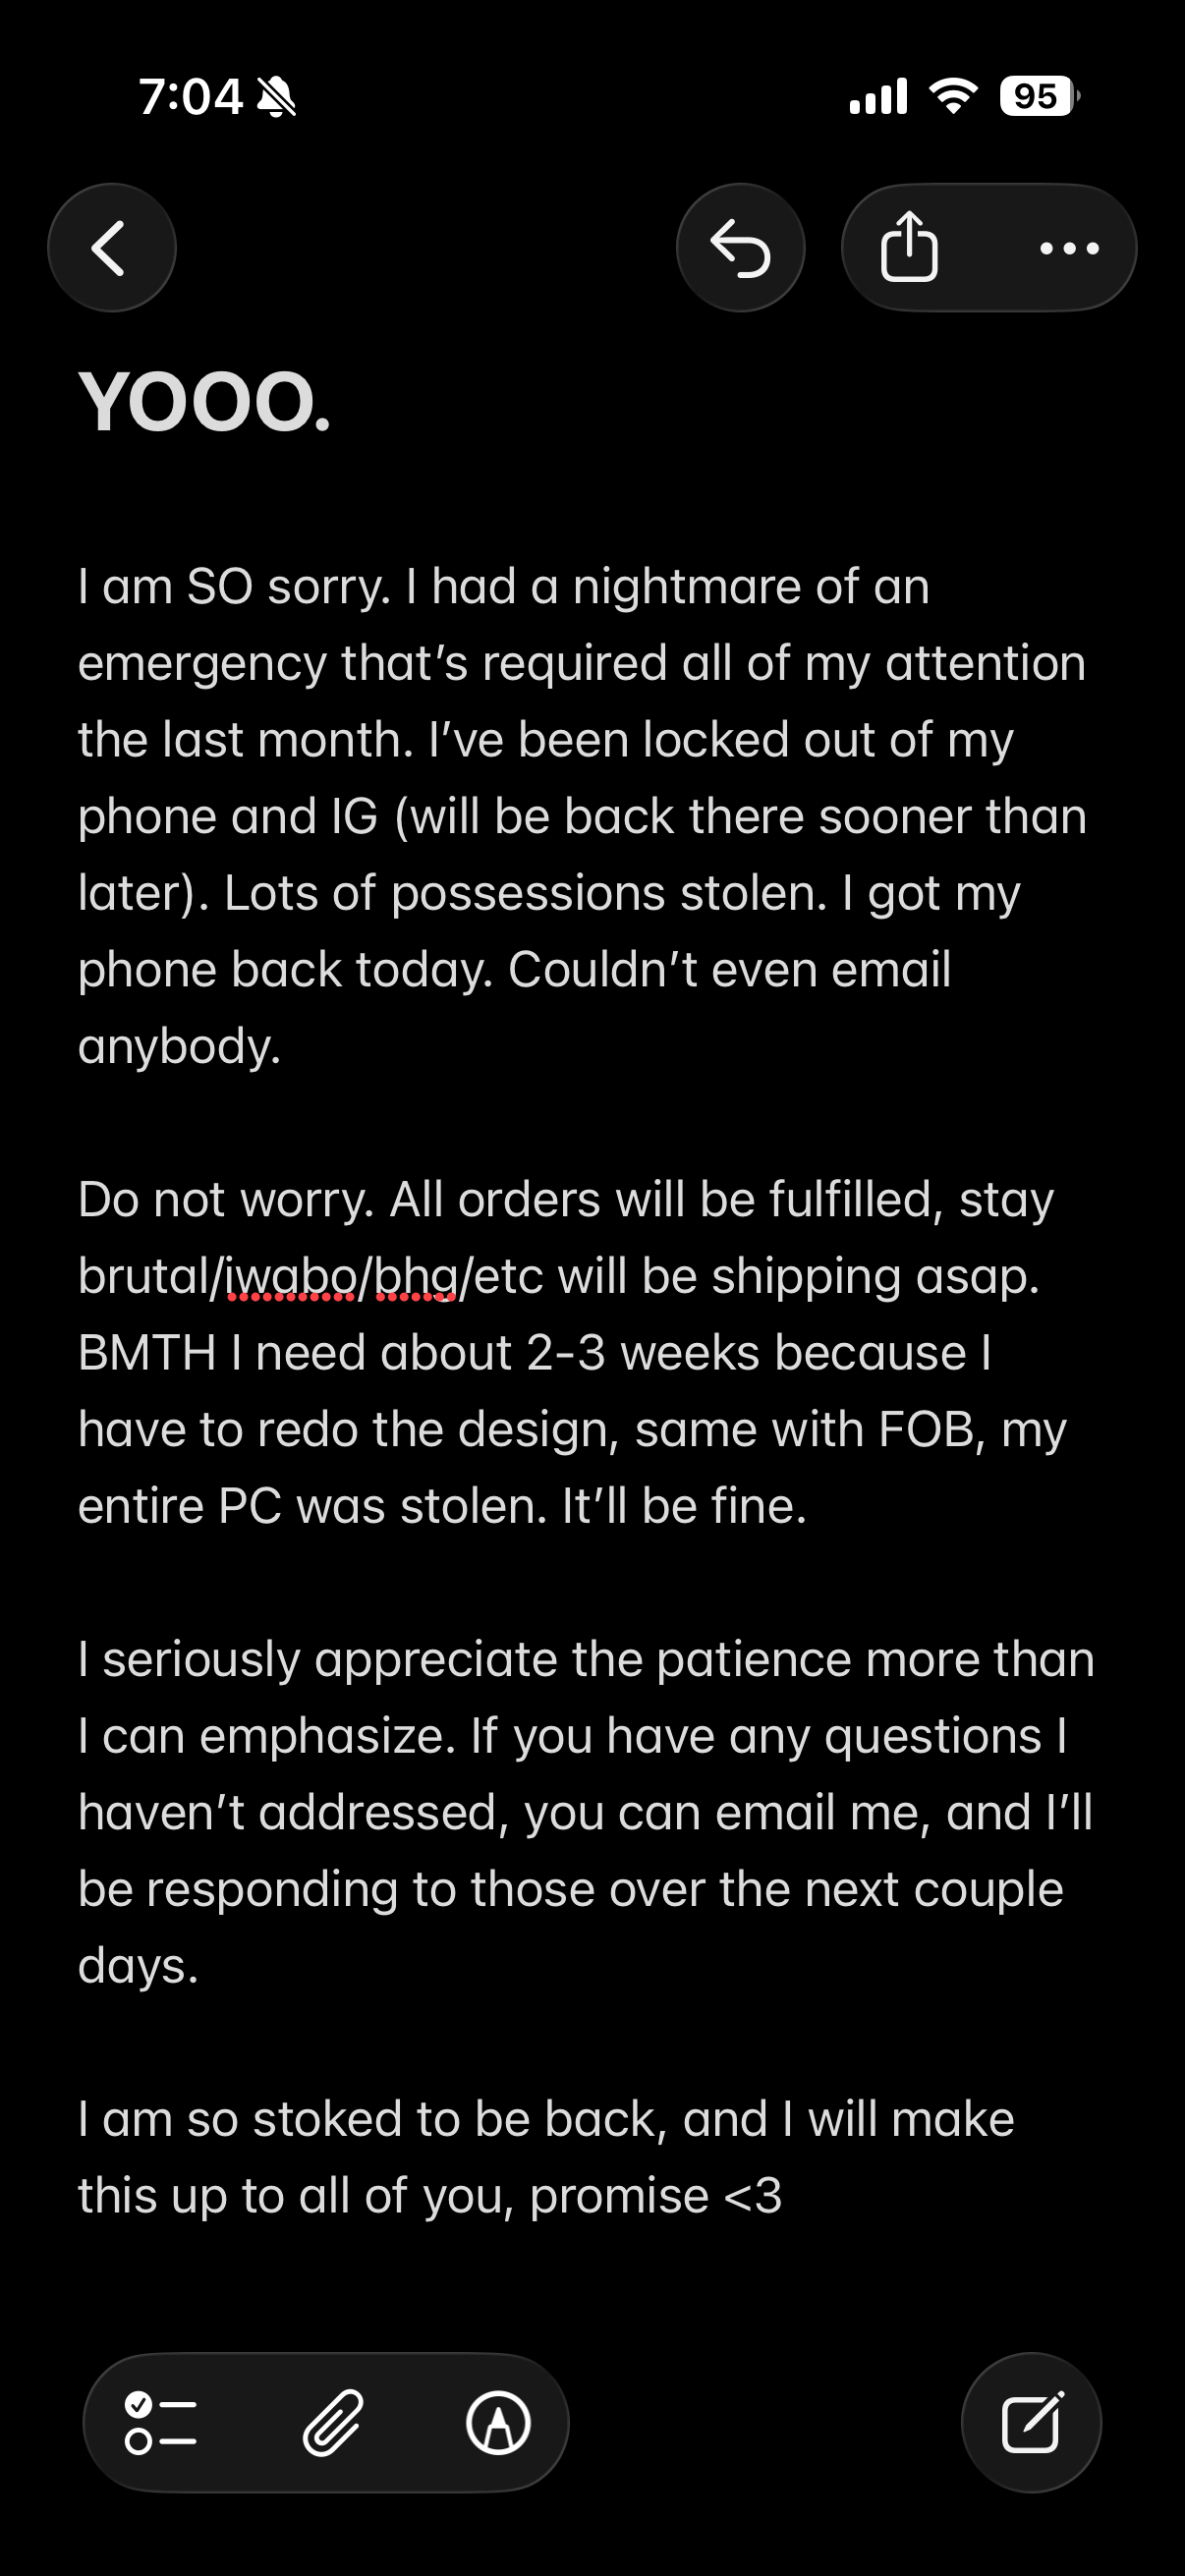Screen dimensions: 1185x2576
Task: Tap the "I am SO sorry" paragraph
Action: tap(580, 816)
